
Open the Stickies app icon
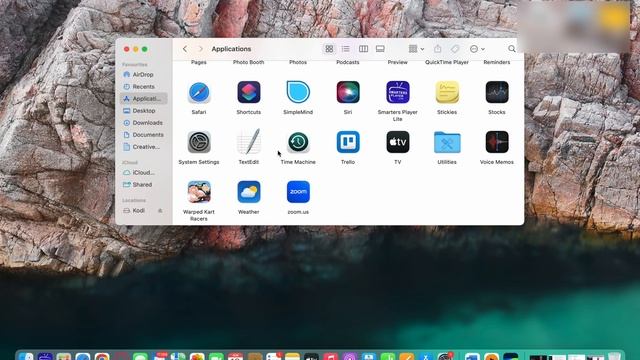tap(447, 92)
